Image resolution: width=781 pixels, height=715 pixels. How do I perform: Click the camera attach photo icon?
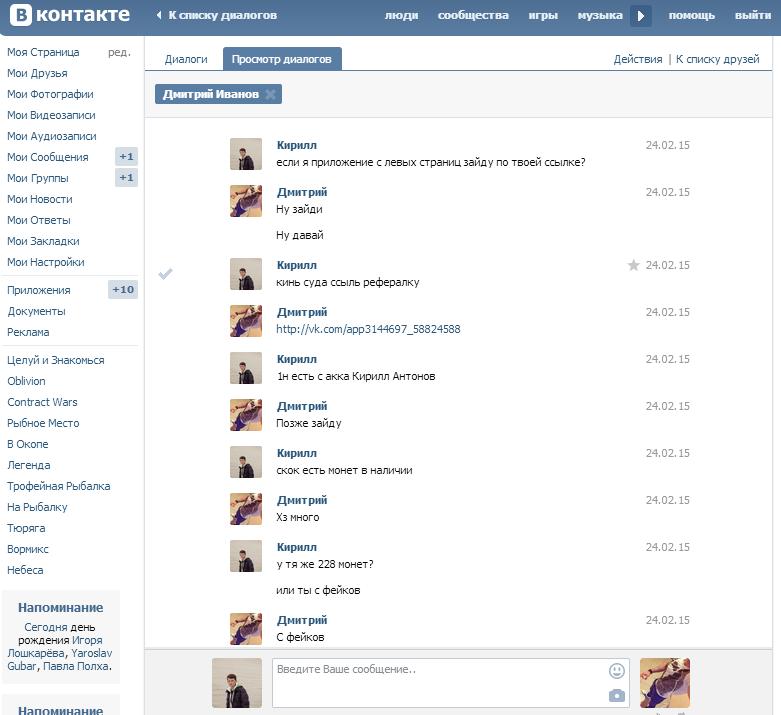[x=617, y=695]
